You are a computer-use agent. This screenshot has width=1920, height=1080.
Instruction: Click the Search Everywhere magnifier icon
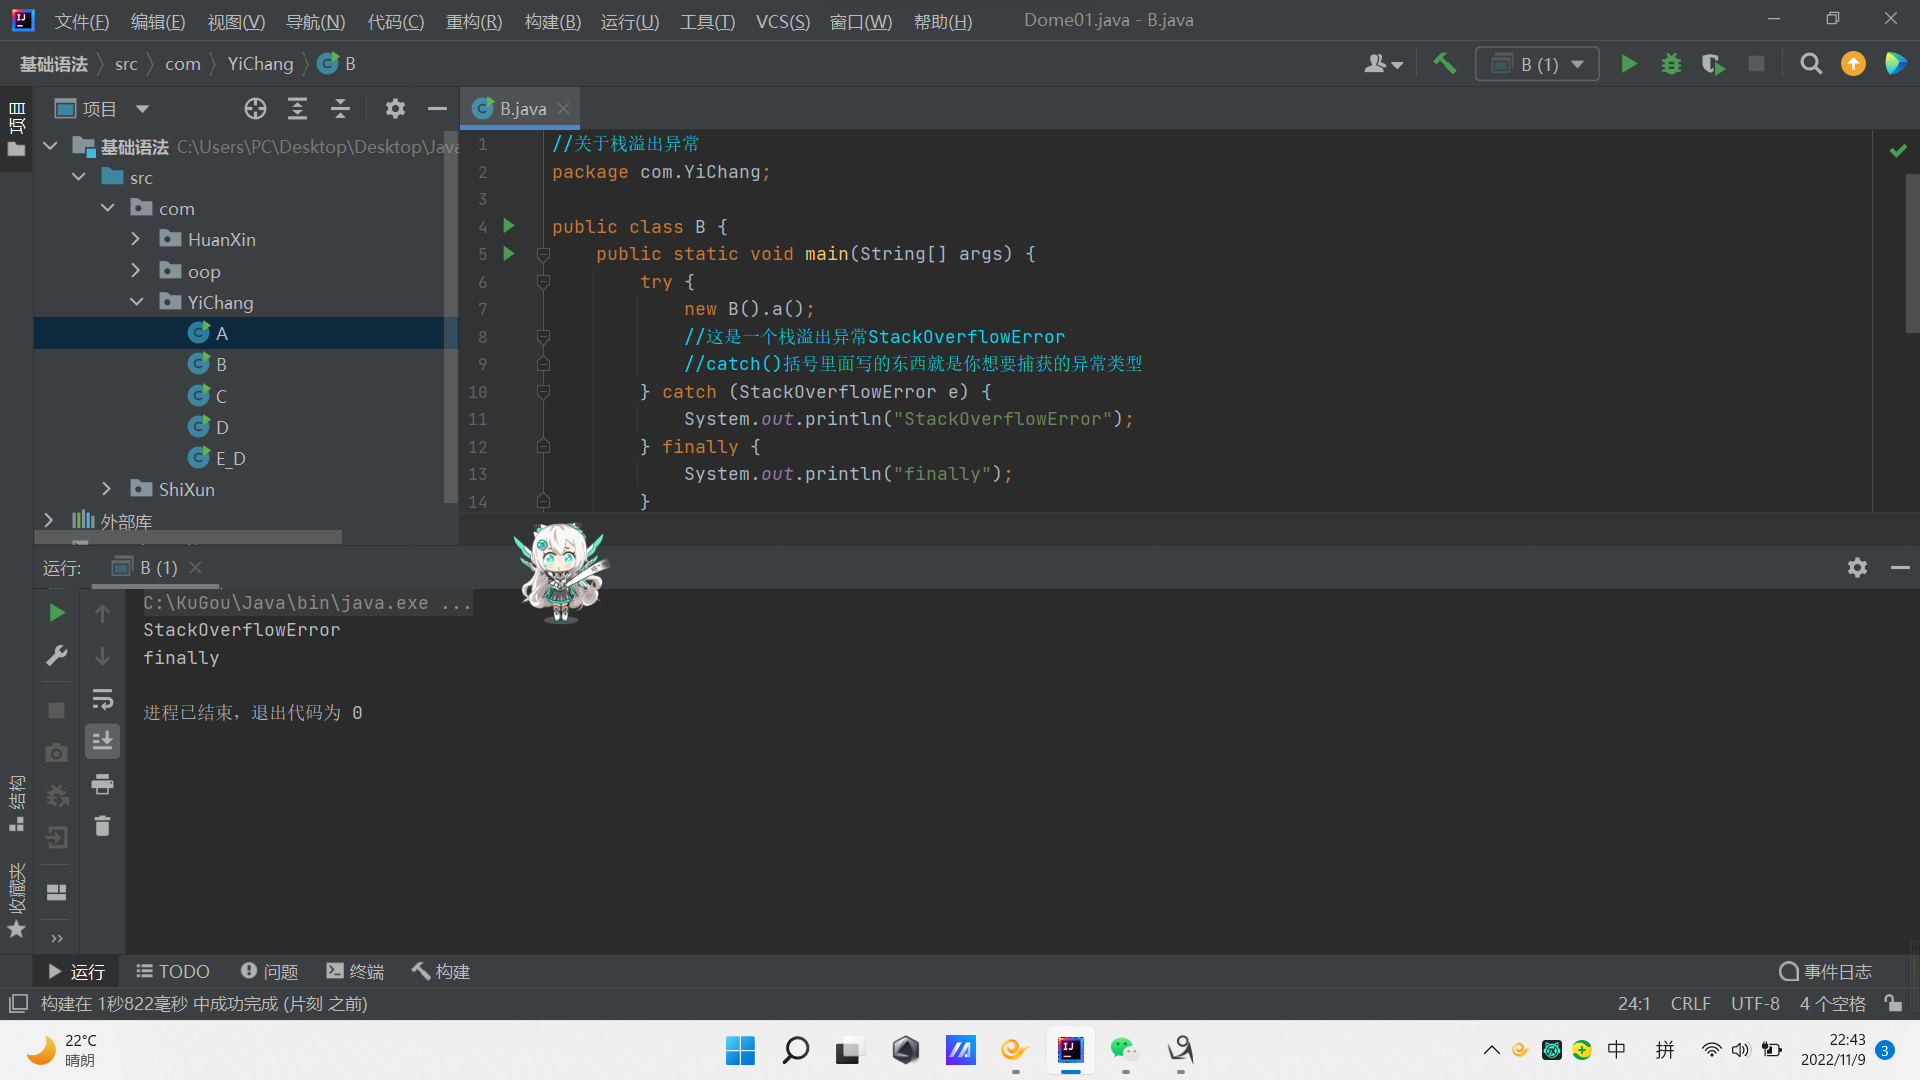click(1810, 64)
